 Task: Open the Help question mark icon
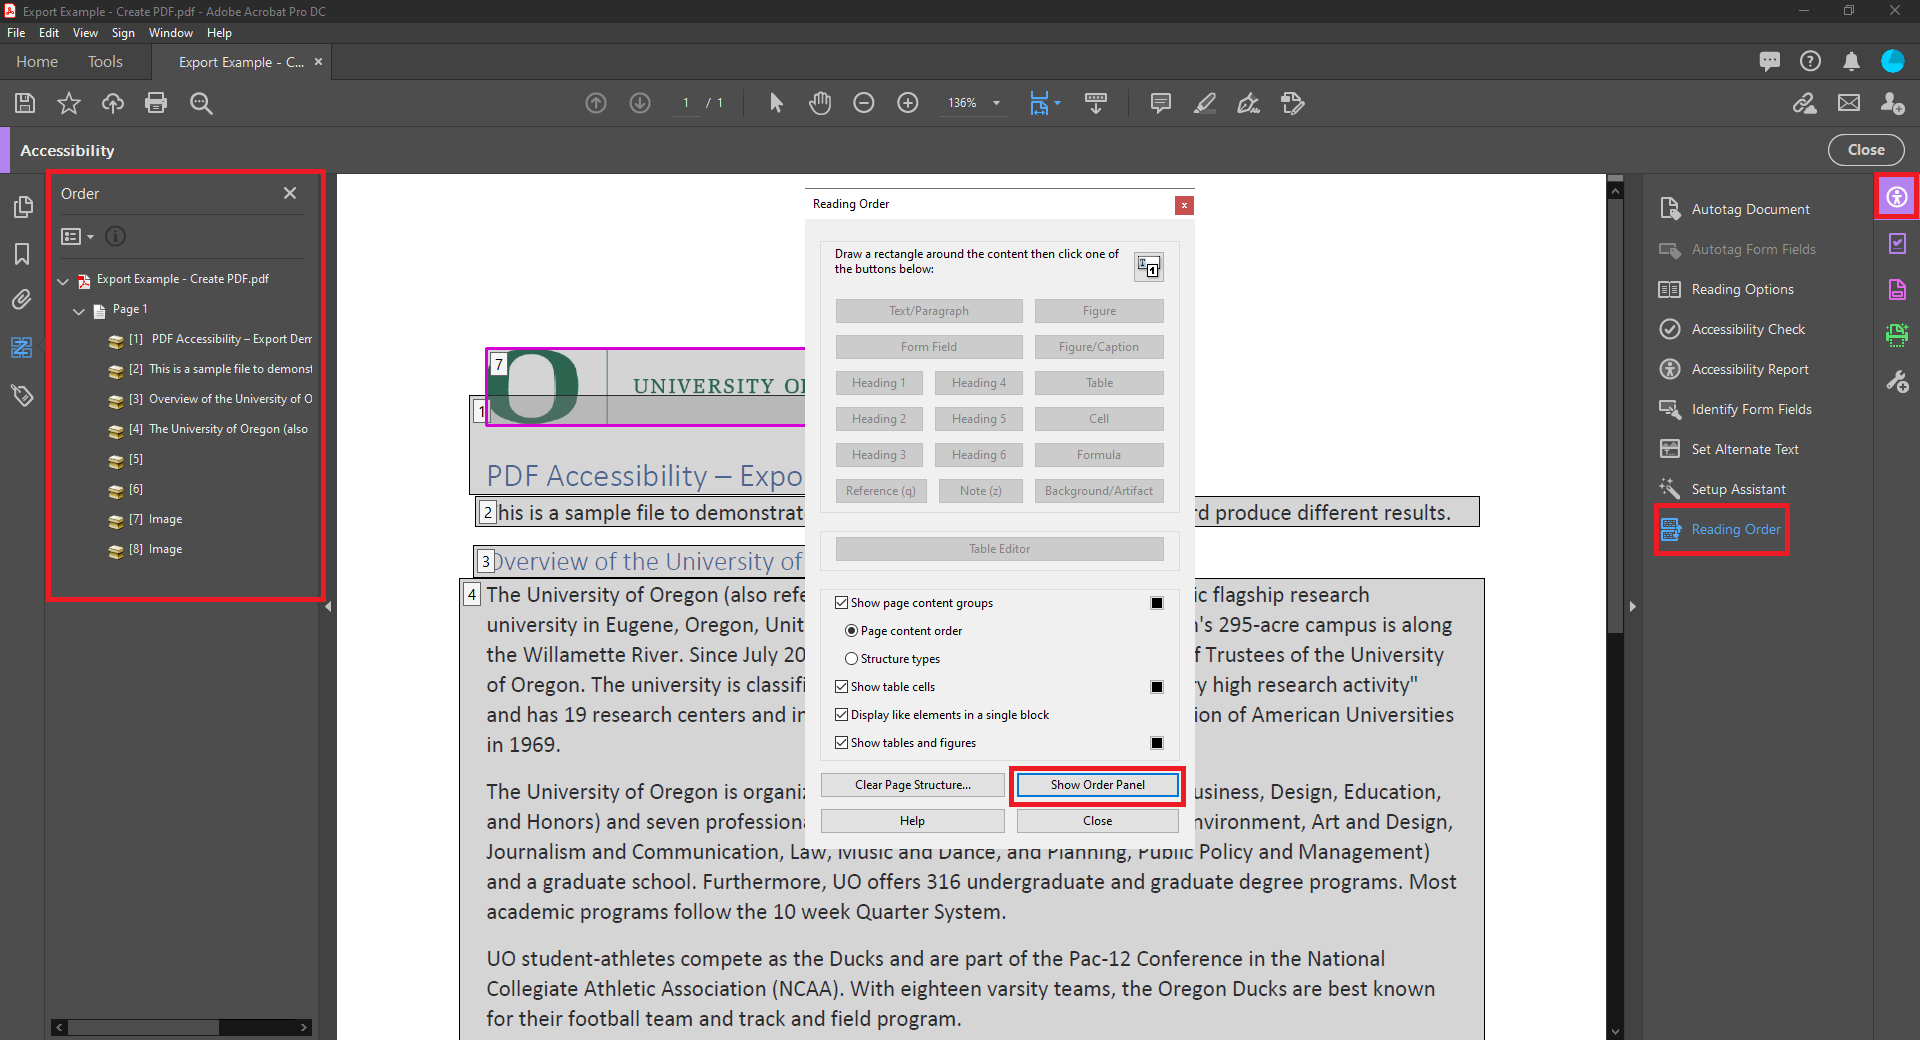click(x=1810, y=61)
